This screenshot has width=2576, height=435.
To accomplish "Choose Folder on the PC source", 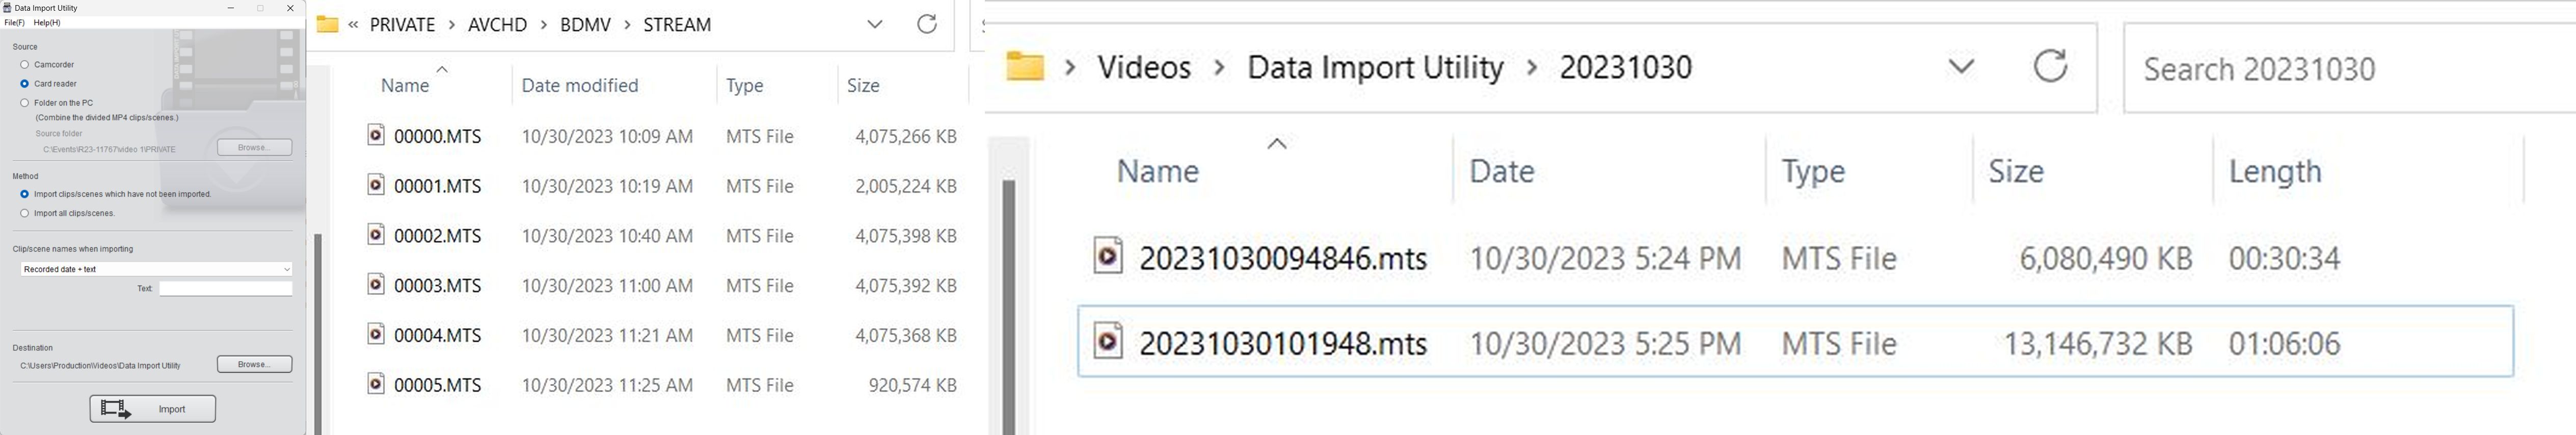I will (x=25, y=103).
